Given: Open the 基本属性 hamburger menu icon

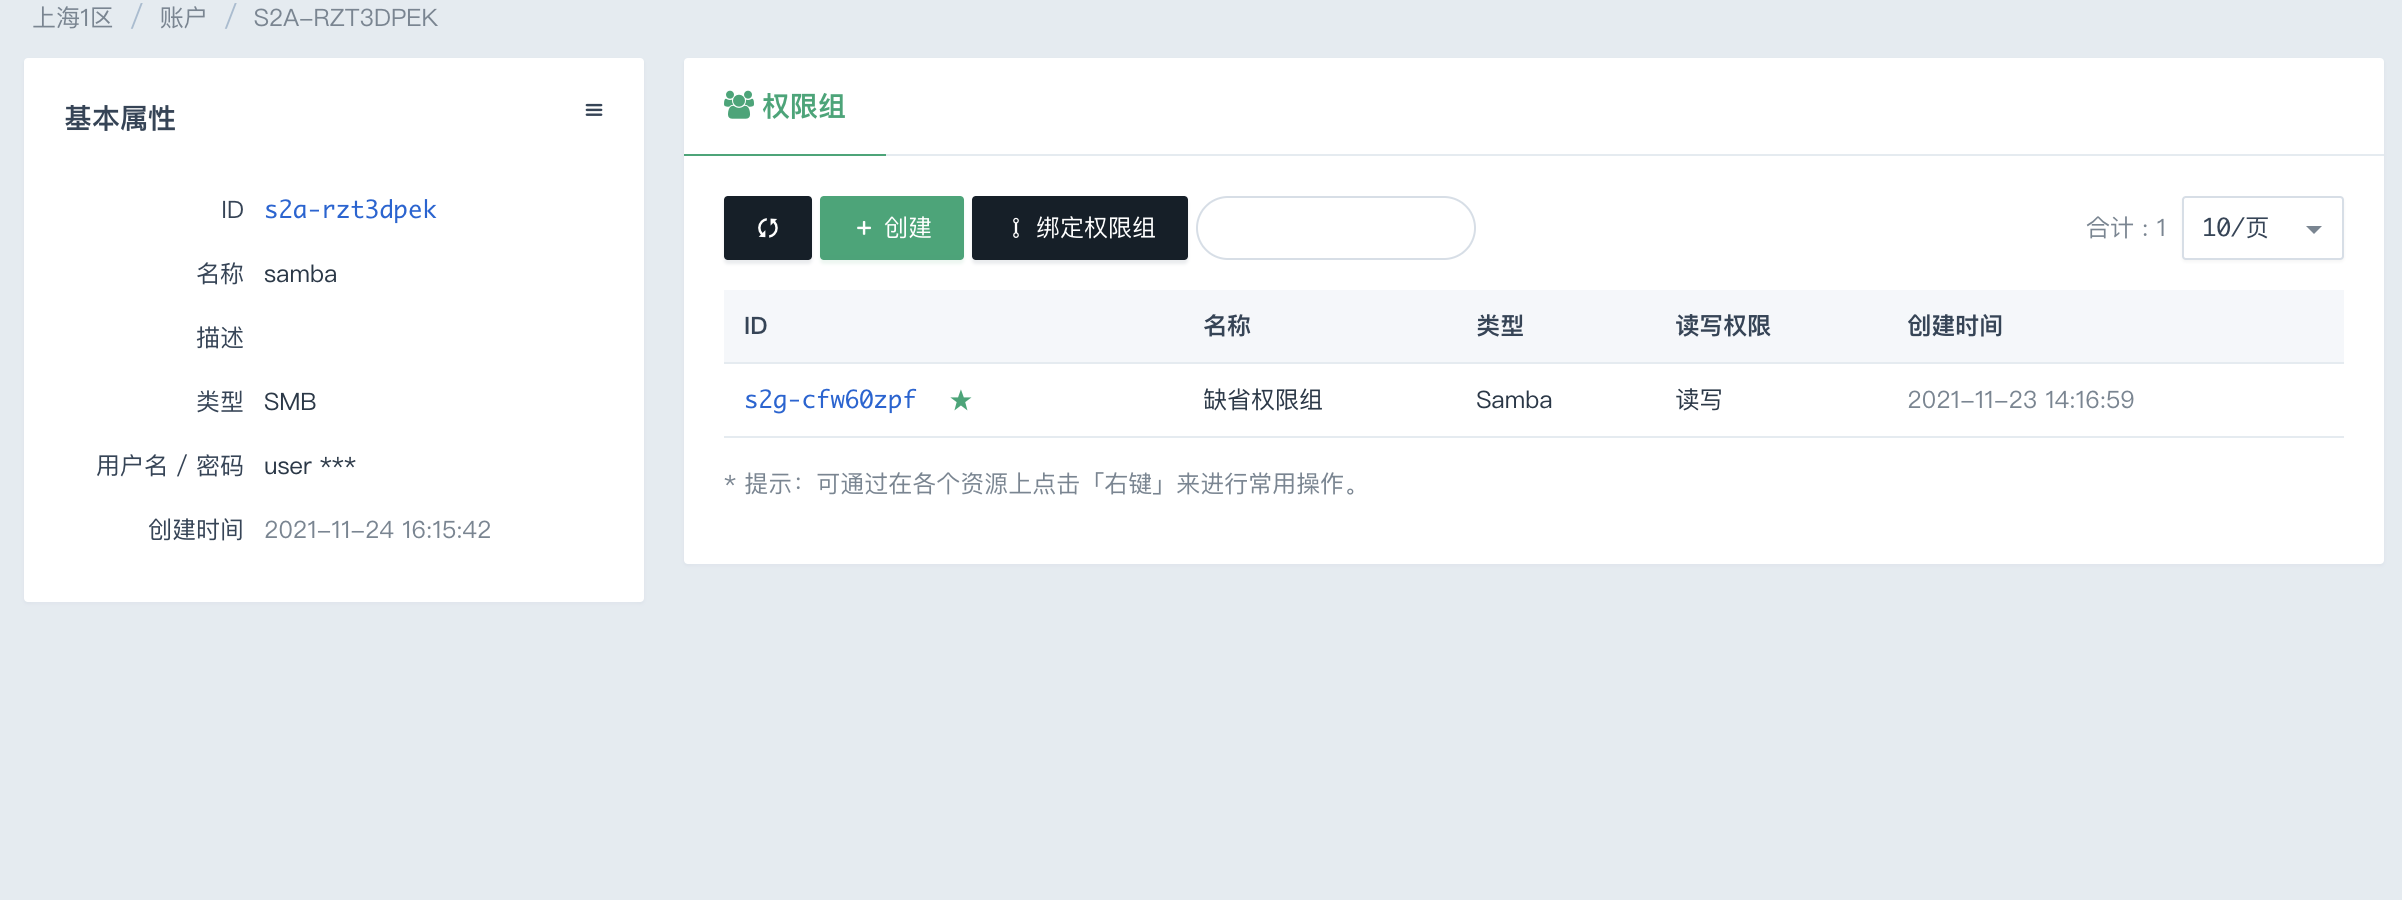Looking at the screenshot, I should pyautogui.click(x=593, y=111).
